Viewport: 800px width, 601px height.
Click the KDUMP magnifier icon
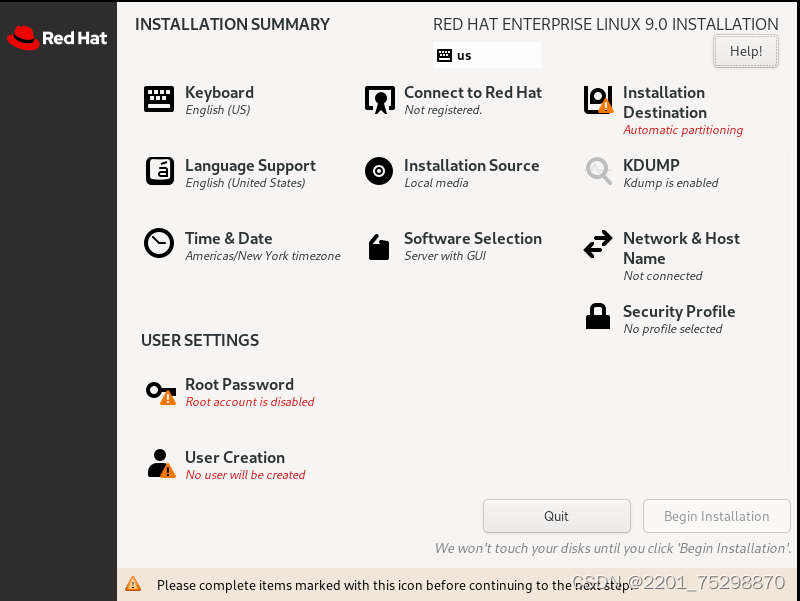pyautogui.click(x=598, y=171)
